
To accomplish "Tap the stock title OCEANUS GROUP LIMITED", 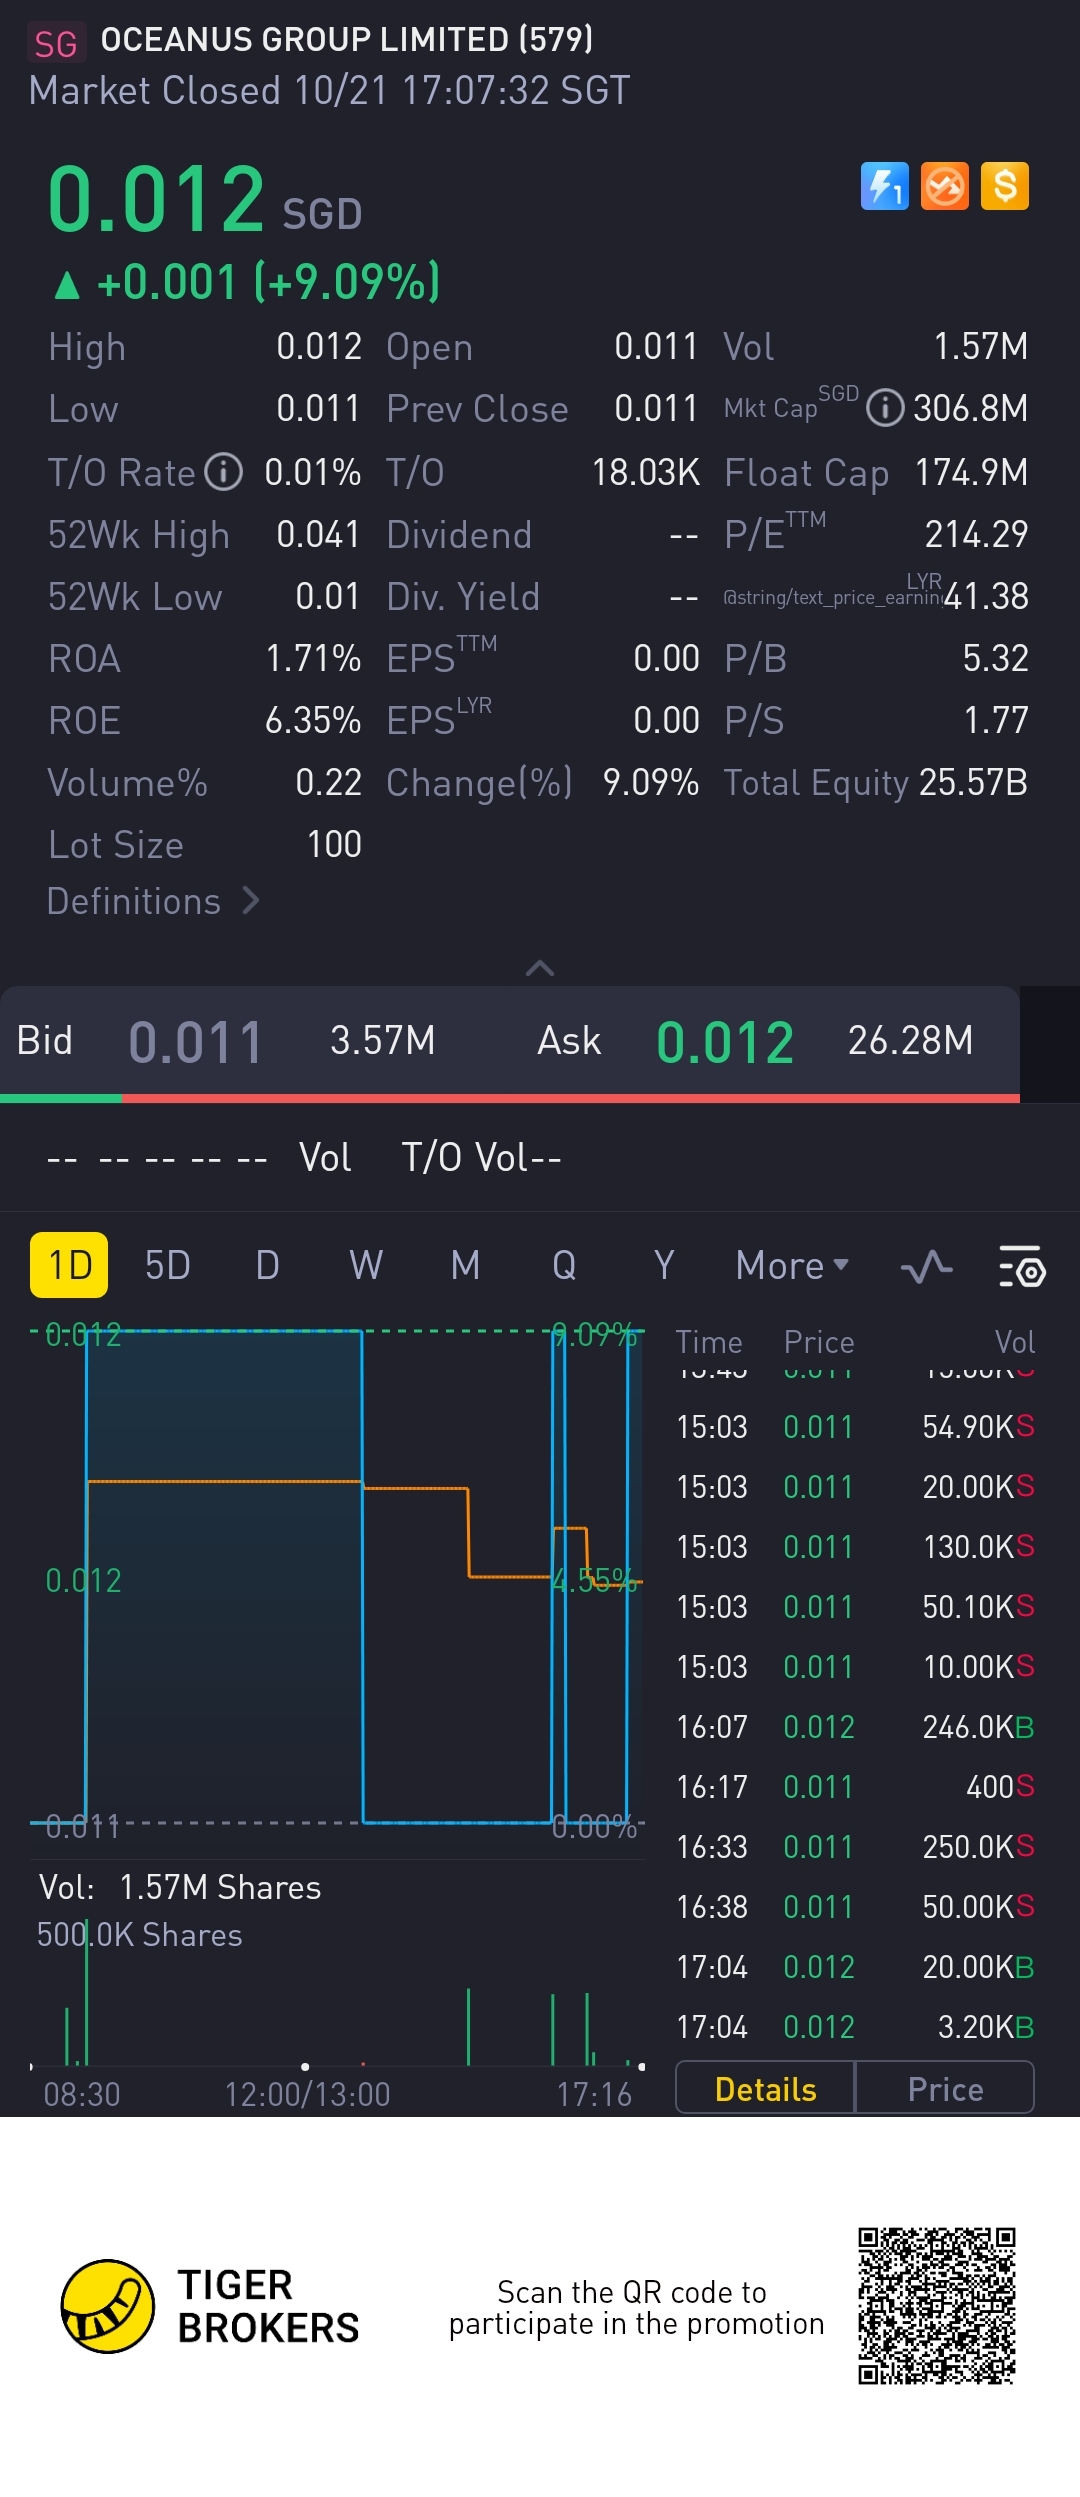I will click(347, 40).
